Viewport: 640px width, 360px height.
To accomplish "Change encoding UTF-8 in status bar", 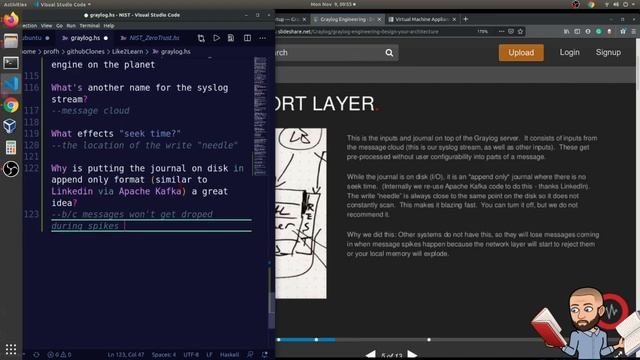I will [191, 355].
